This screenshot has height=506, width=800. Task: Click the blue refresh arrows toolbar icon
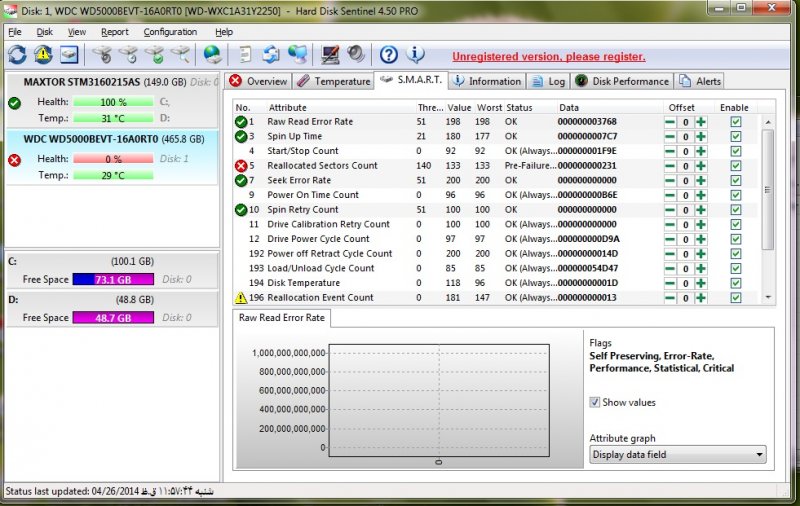[x=17, y=54]
